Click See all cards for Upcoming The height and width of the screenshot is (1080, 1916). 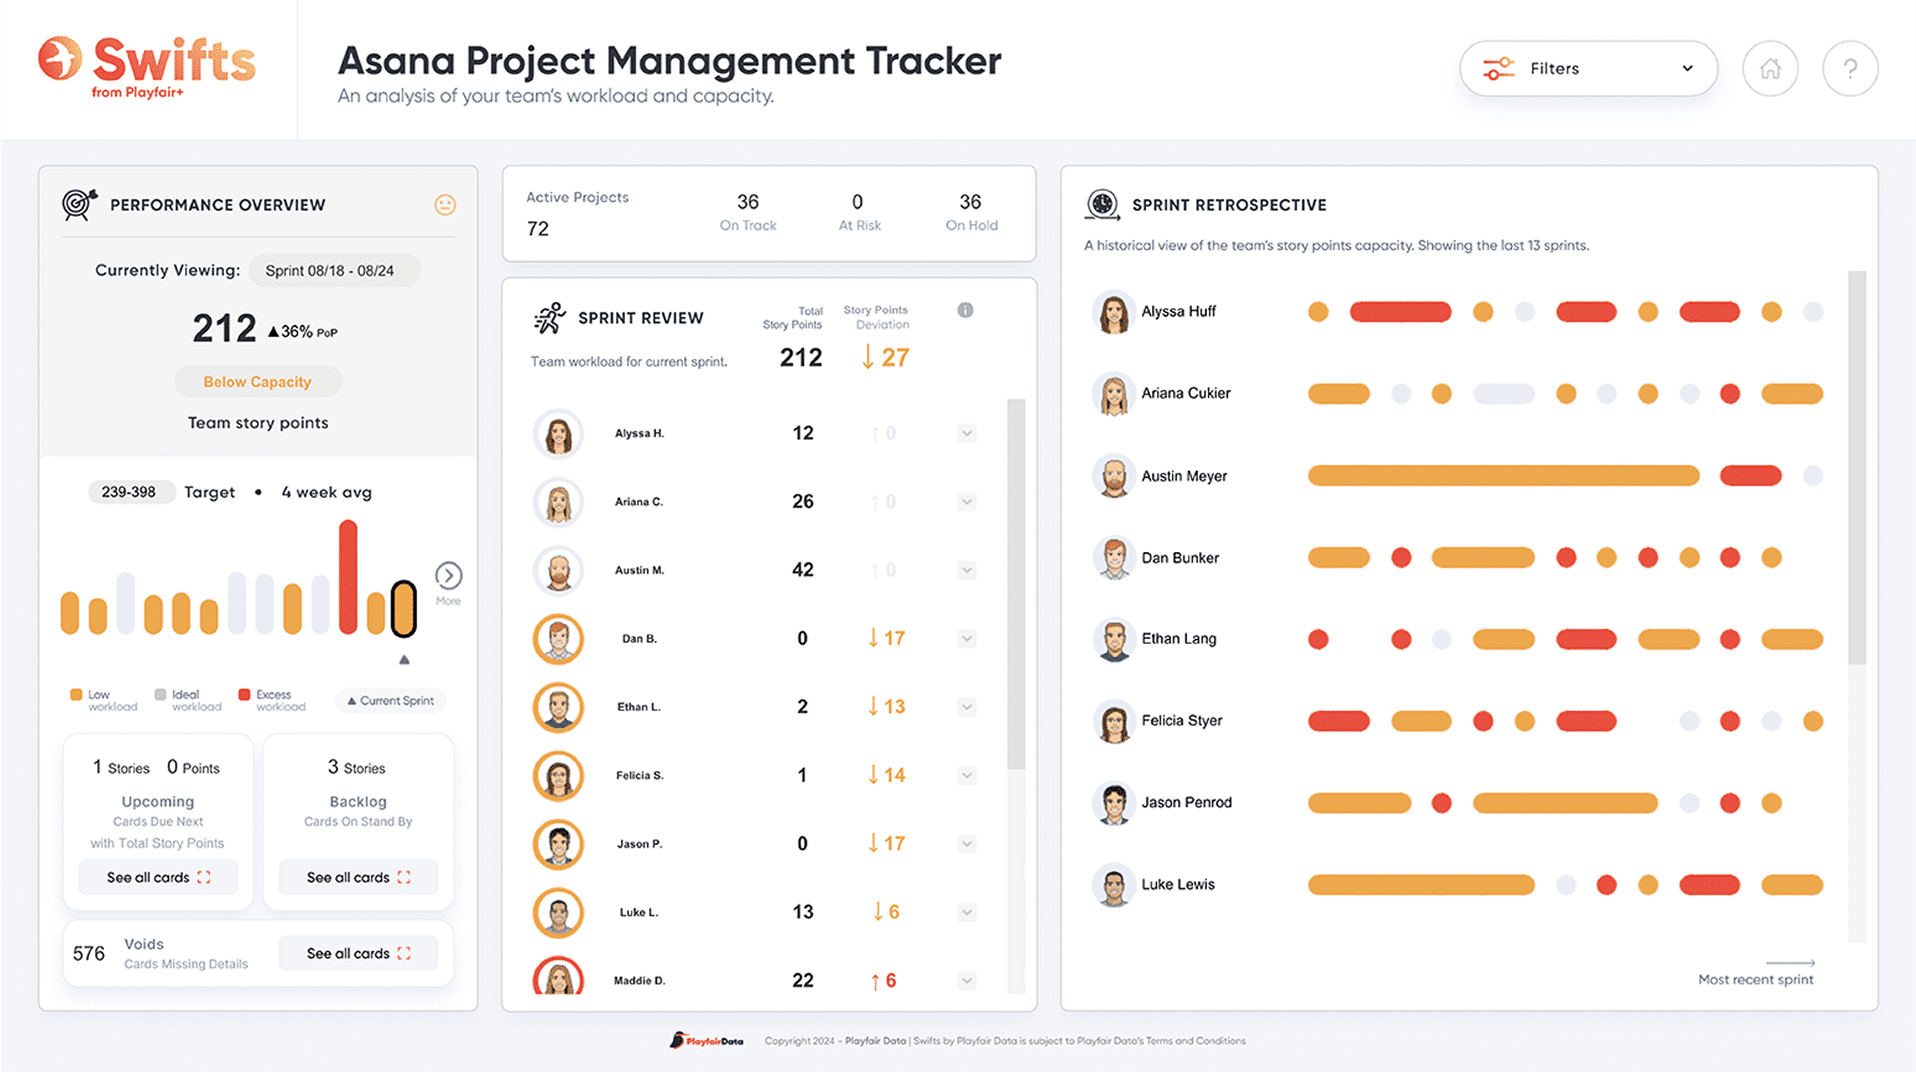pos(158,877)
